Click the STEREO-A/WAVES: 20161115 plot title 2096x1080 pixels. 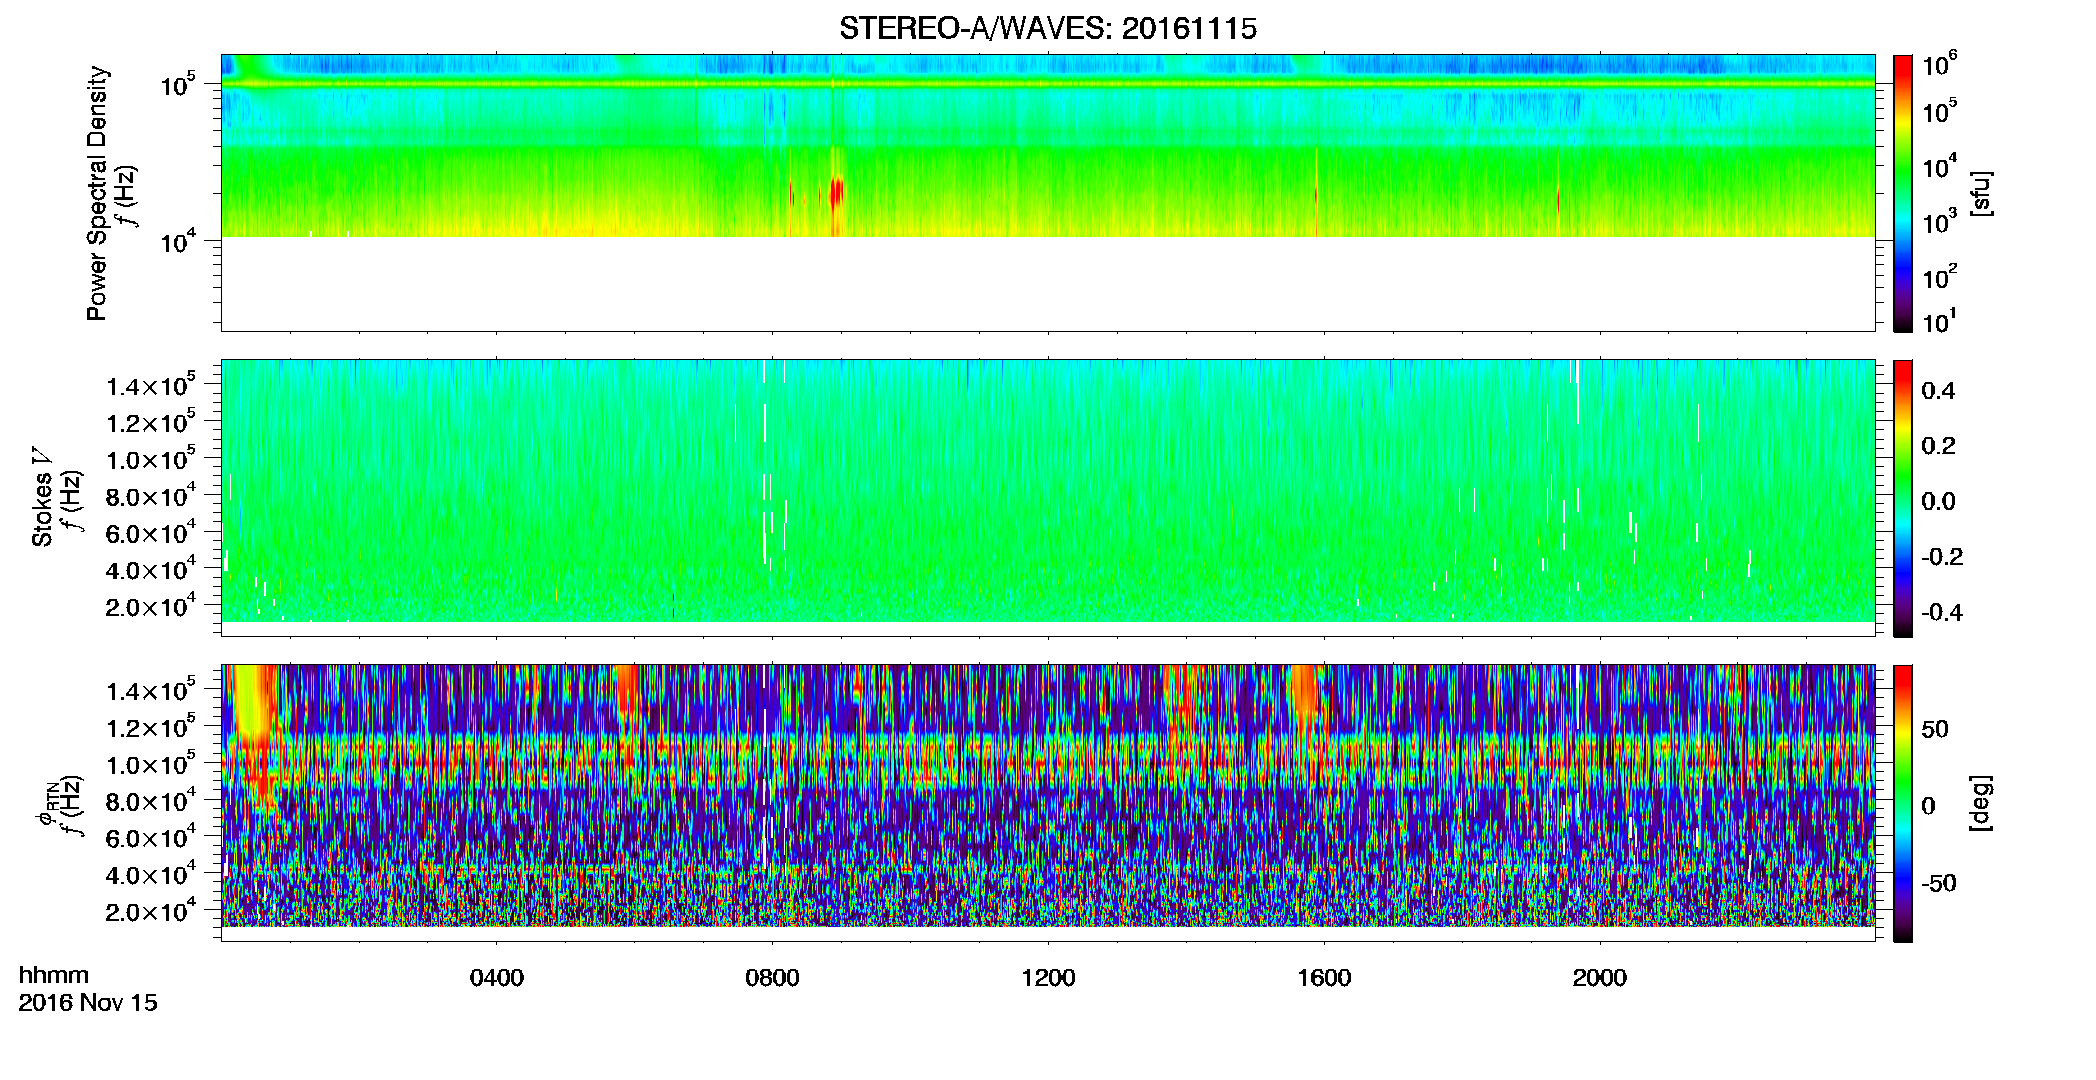[1048, 29]
